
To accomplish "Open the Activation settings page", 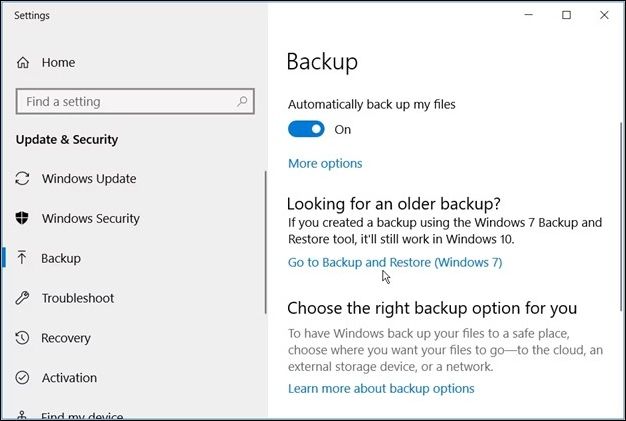I will click(x=69, y=378).
